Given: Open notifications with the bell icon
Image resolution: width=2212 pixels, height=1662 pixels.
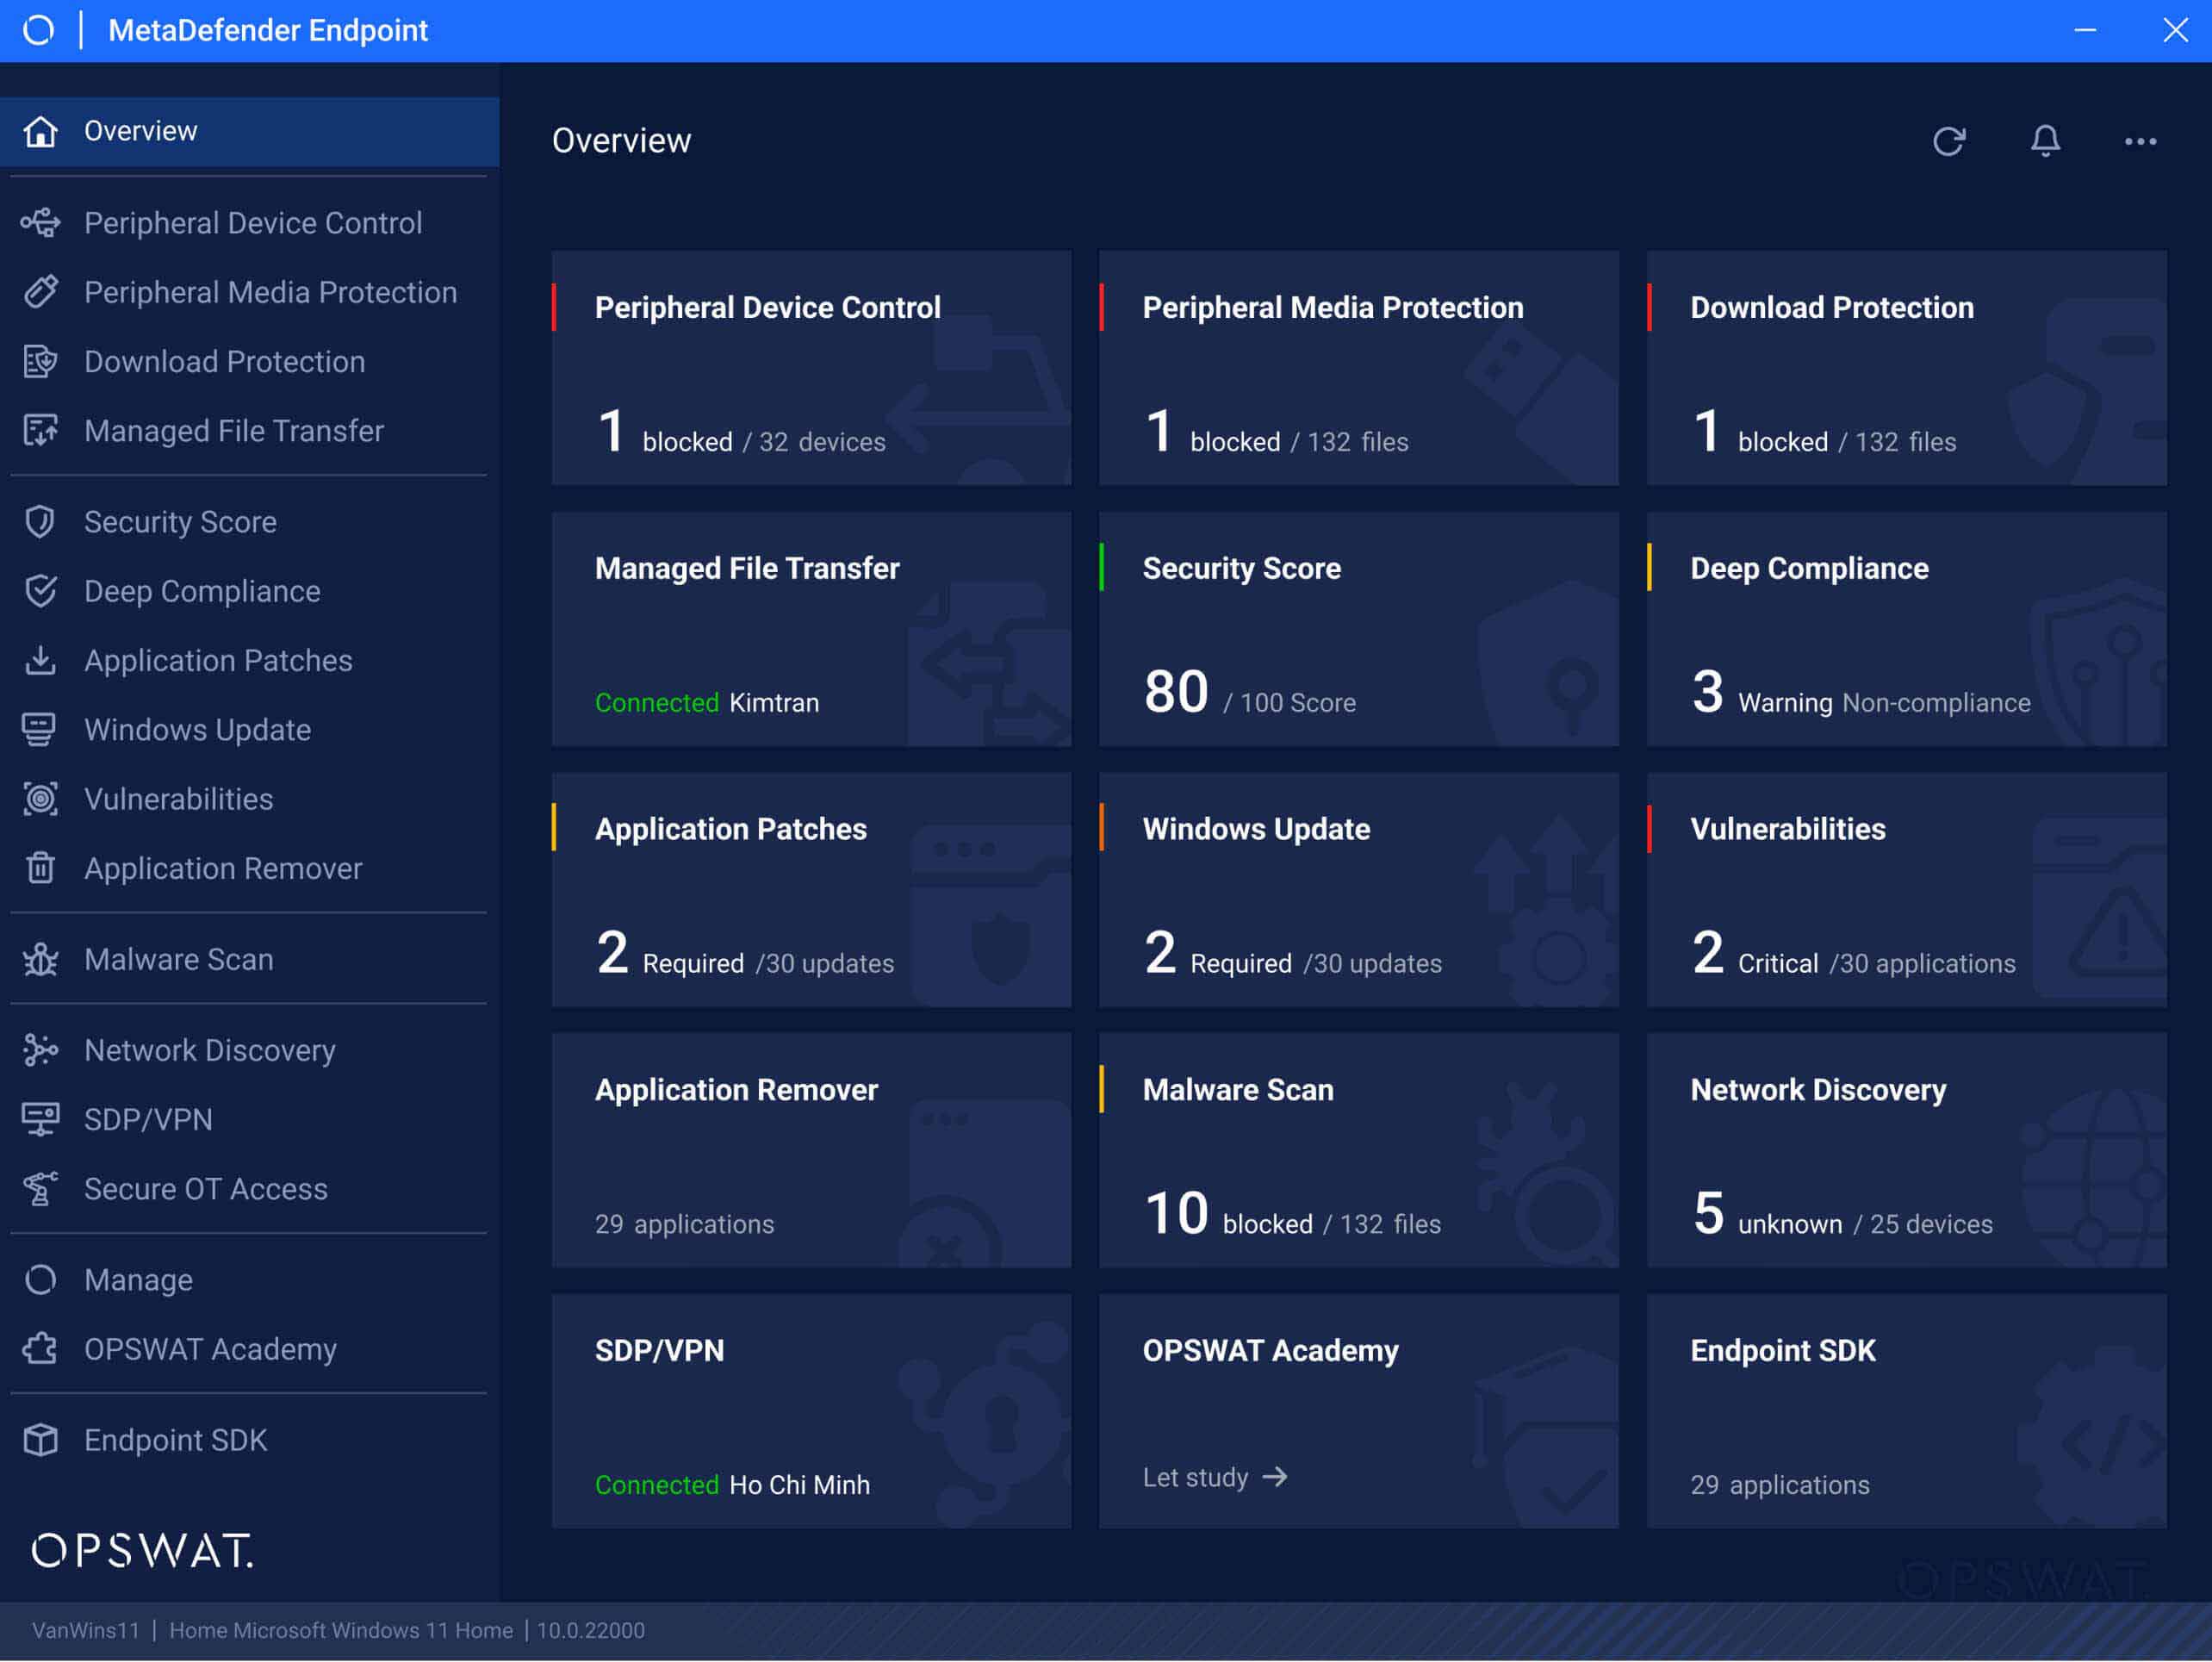Looking at the screenshot, I should [x=2044, y=141].
